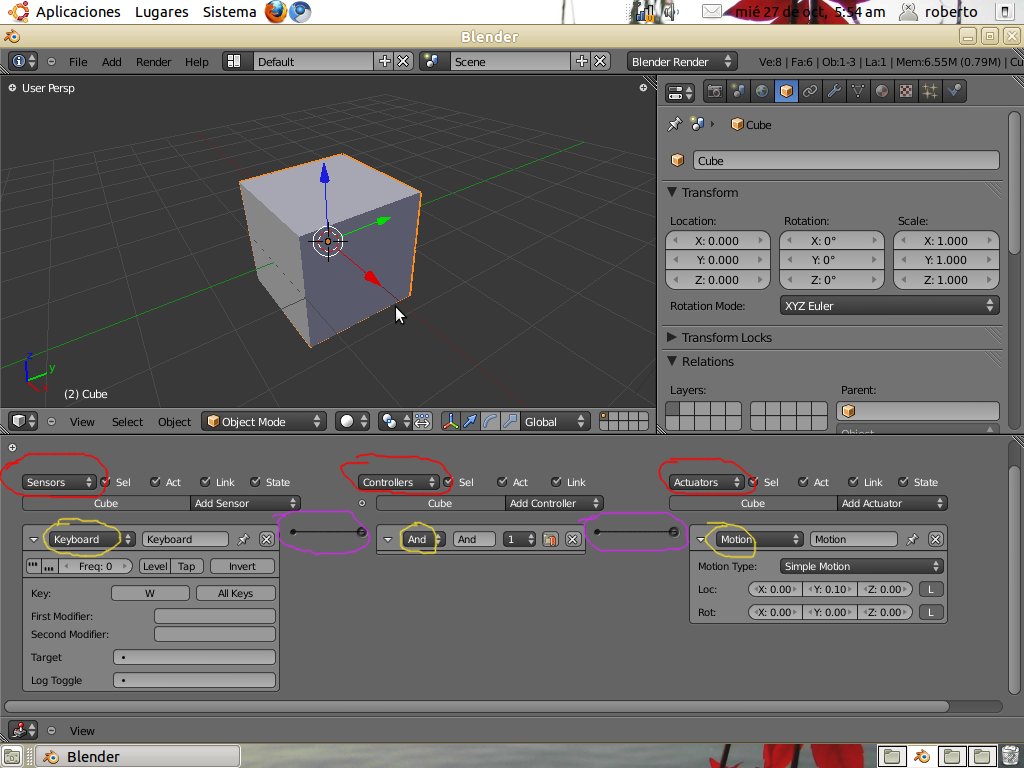Toggle Controllers Sel checkbox

(448, 482)
